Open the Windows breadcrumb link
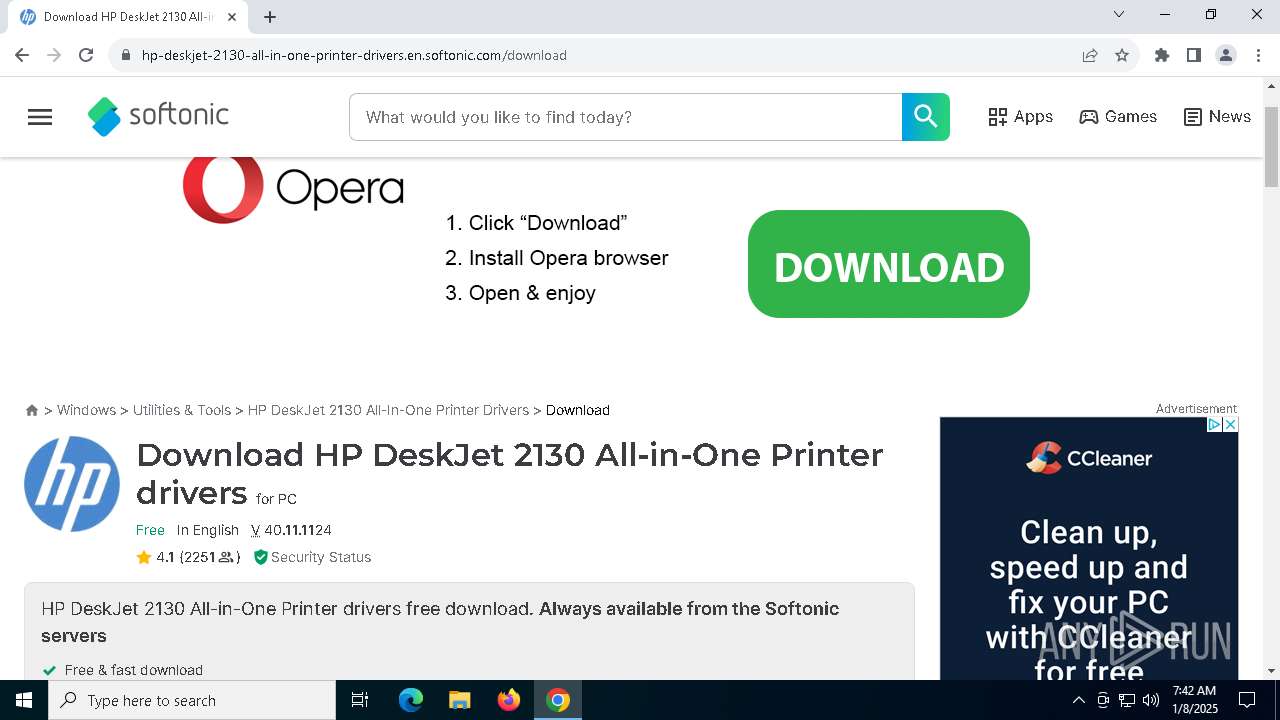This screenshot has height=720, width=1280. click(x=86, y=410)
